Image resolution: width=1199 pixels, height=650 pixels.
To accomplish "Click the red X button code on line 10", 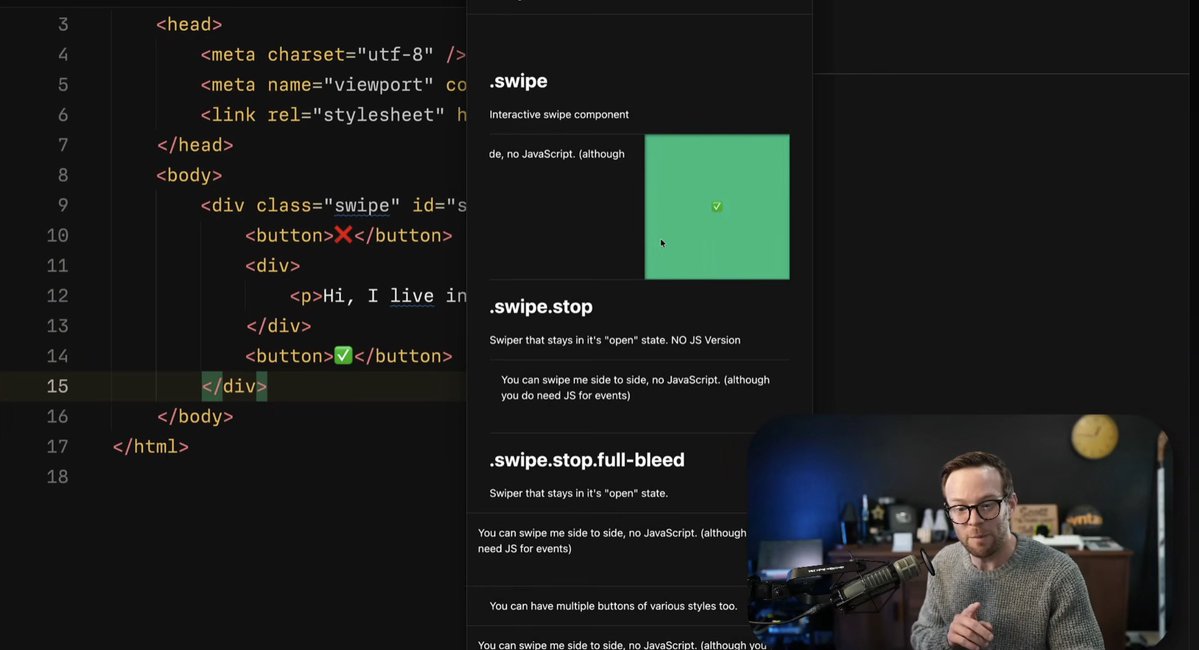I will tap(349, 236).
